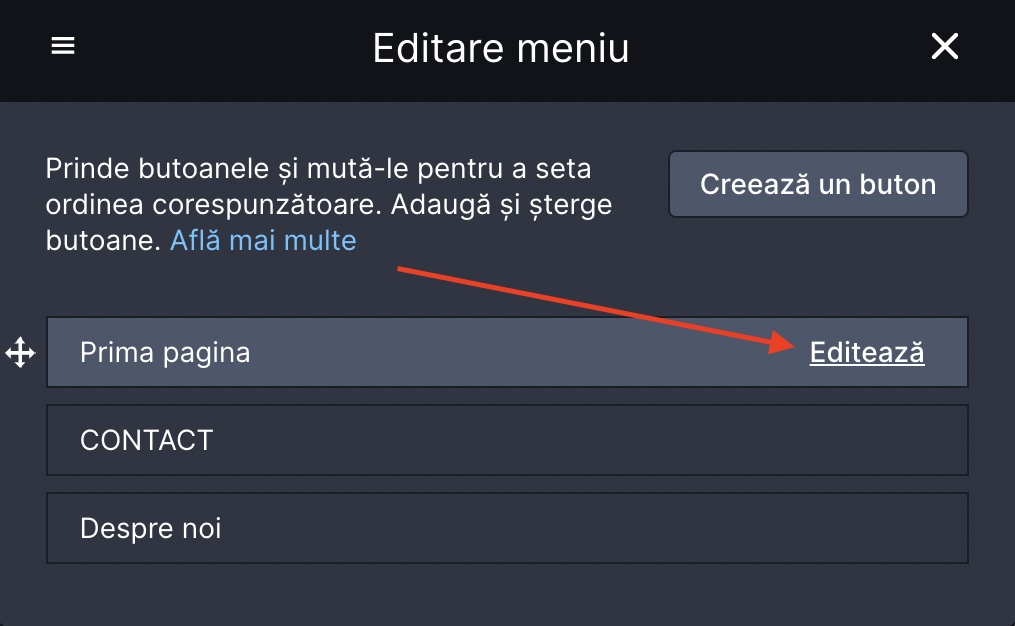Click the Editare meniu title
The image size is (1015, 626).
[501, 48]
